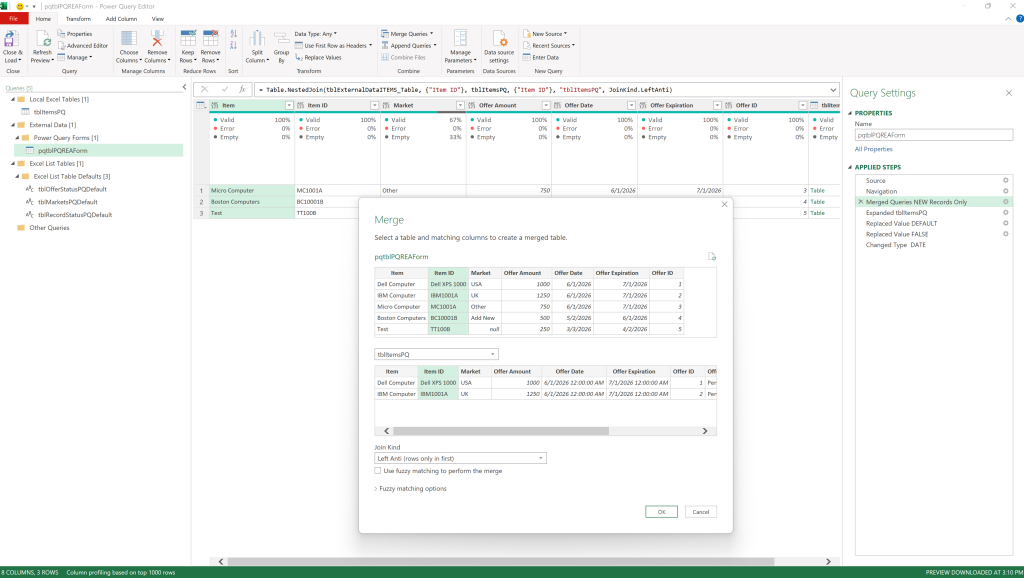Click the Remove Columns icon
This screenshot has width=1024, height=578.
[157, 39]
